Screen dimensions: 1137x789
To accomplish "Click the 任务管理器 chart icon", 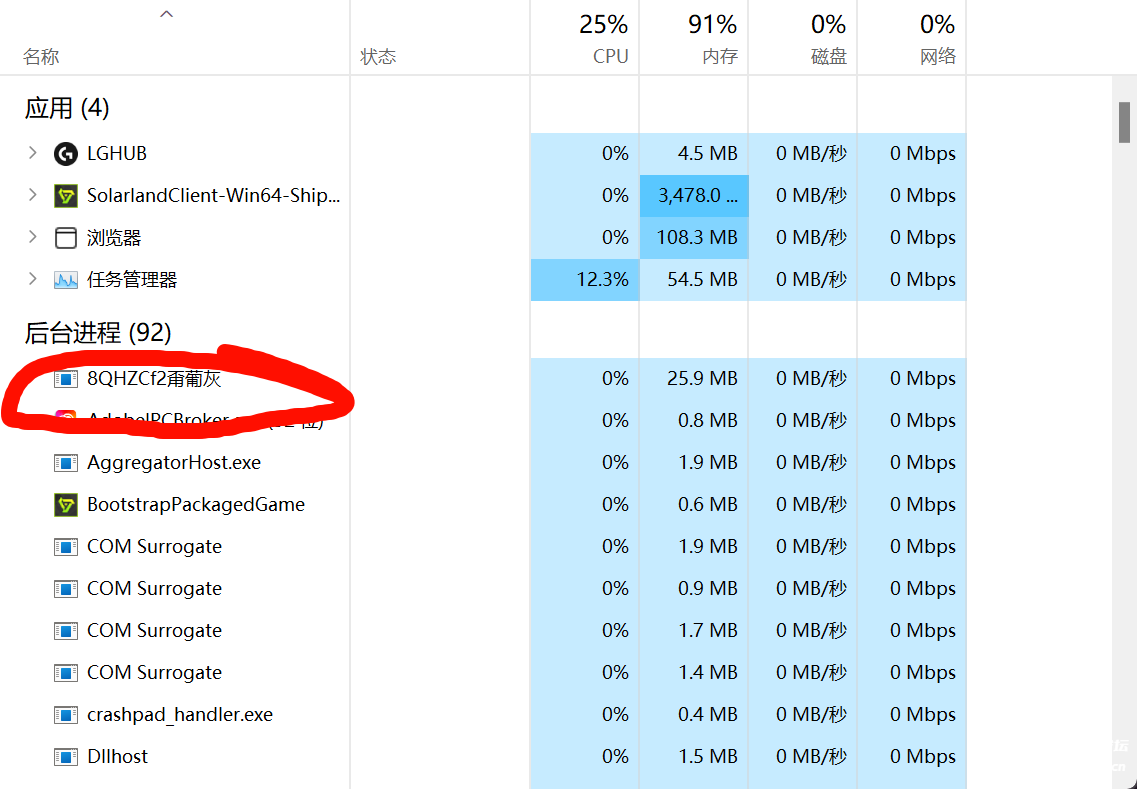I will click(65, 280).
